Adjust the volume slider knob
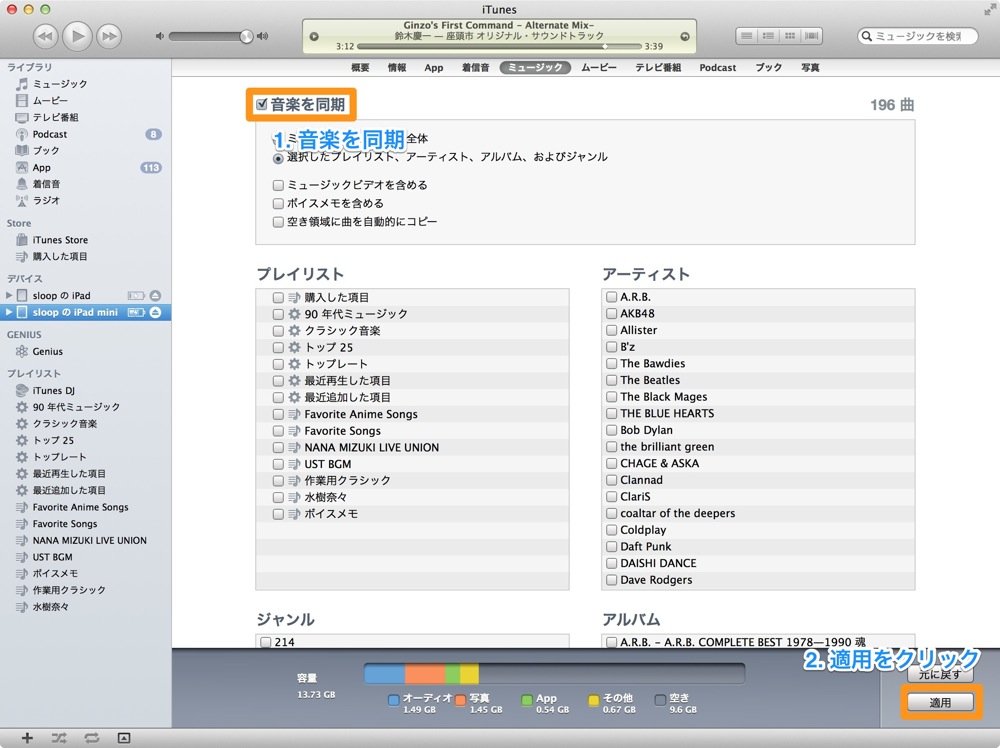 pyautogui.click(x=246, y=36)
